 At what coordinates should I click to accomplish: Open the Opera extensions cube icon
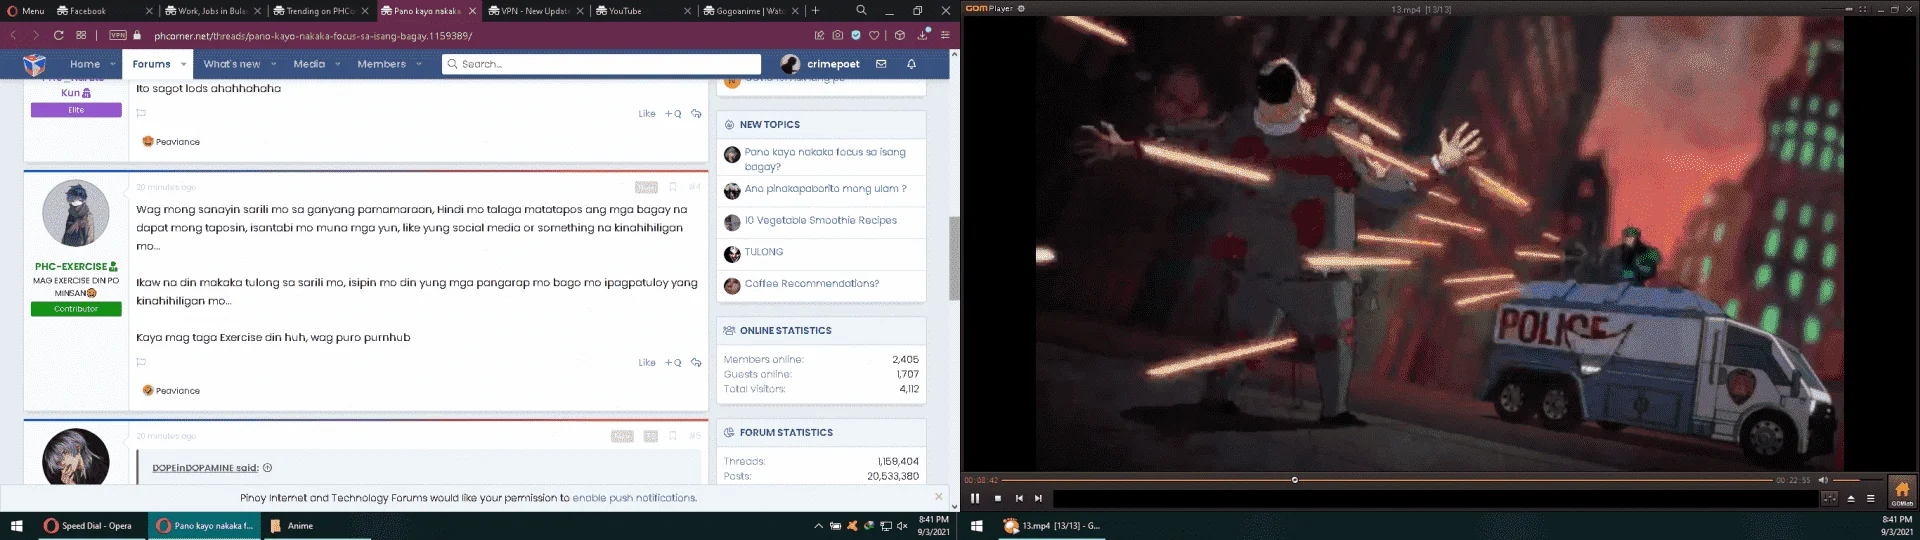click(x=900, y=35)
